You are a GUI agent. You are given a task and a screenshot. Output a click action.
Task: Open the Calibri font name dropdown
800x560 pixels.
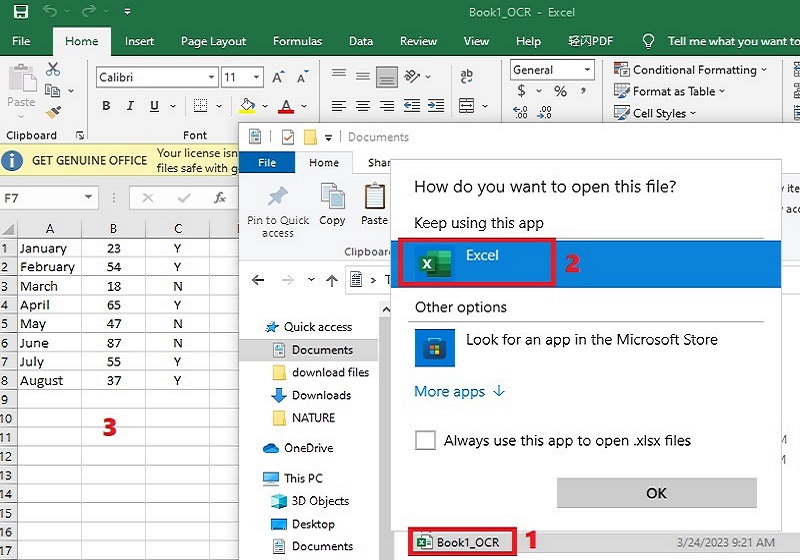pos(211,77)
